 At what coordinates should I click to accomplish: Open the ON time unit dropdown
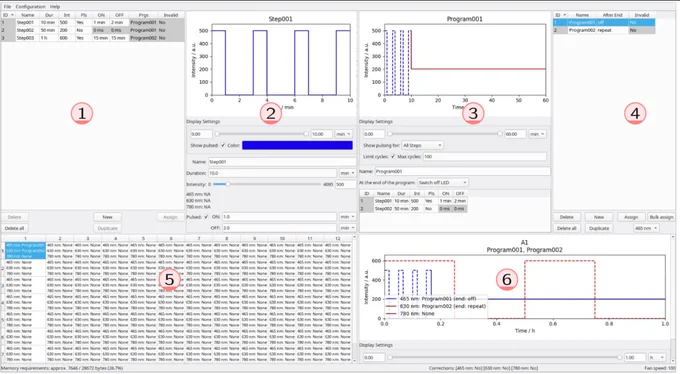(x=347, y=217)
